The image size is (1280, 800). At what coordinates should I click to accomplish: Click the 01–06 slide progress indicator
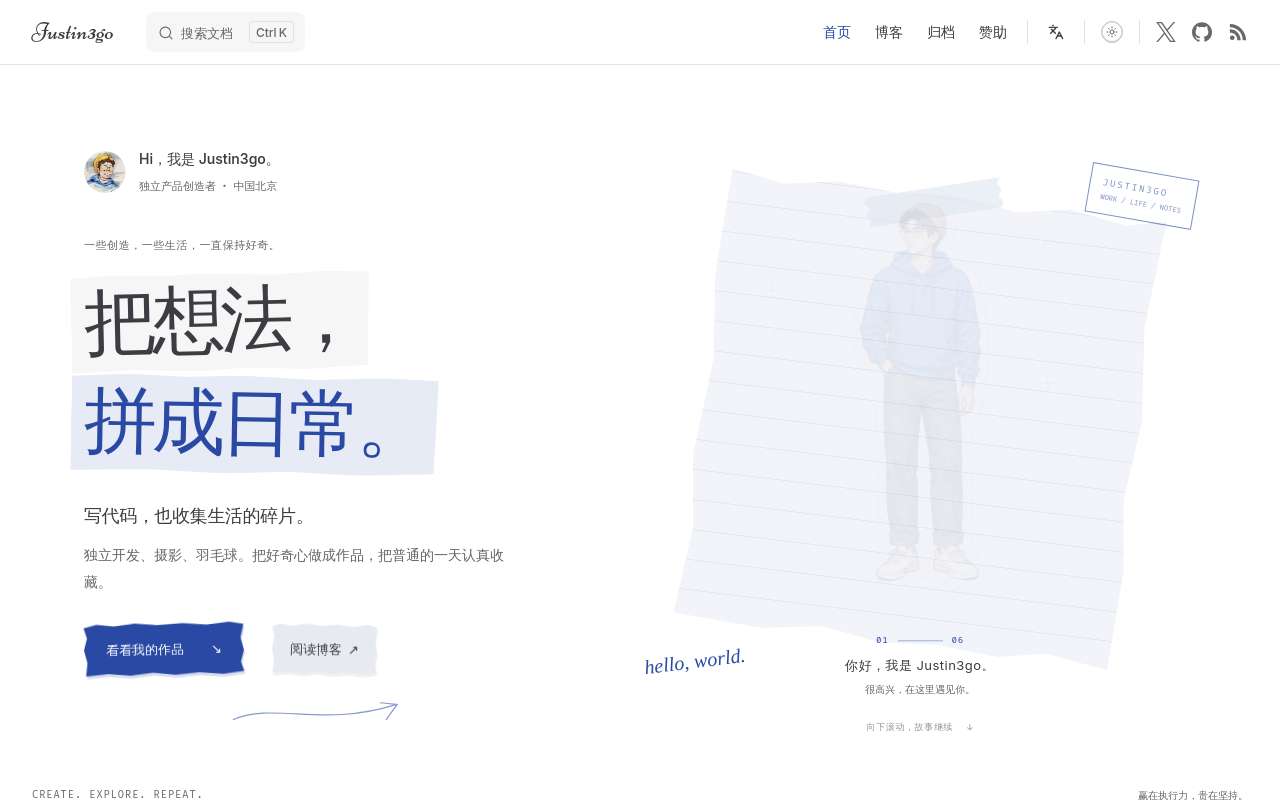click(x=920, y=640)
